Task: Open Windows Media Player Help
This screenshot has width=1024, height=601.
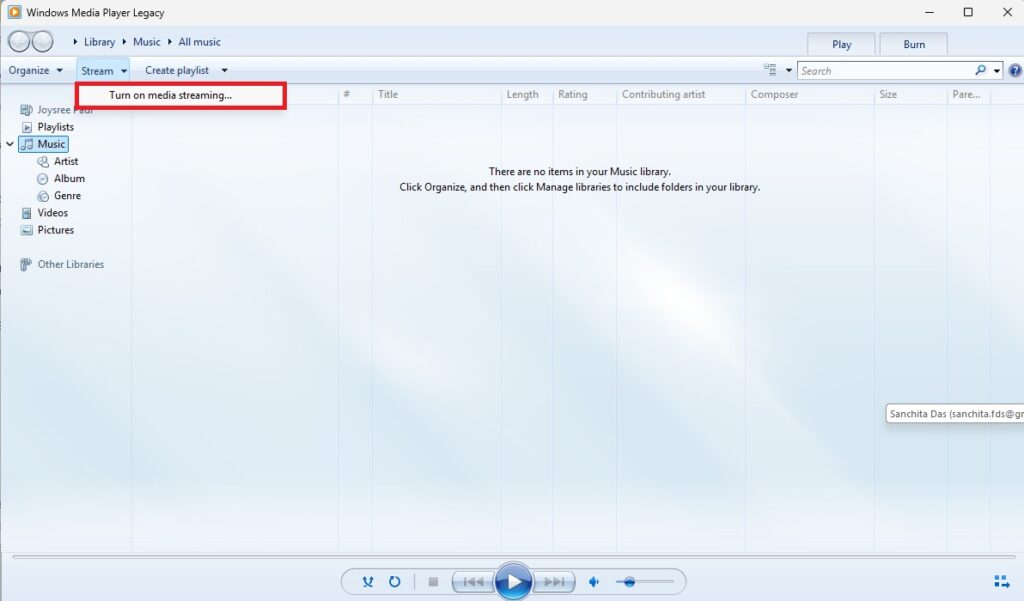Action: (1017, 70)
